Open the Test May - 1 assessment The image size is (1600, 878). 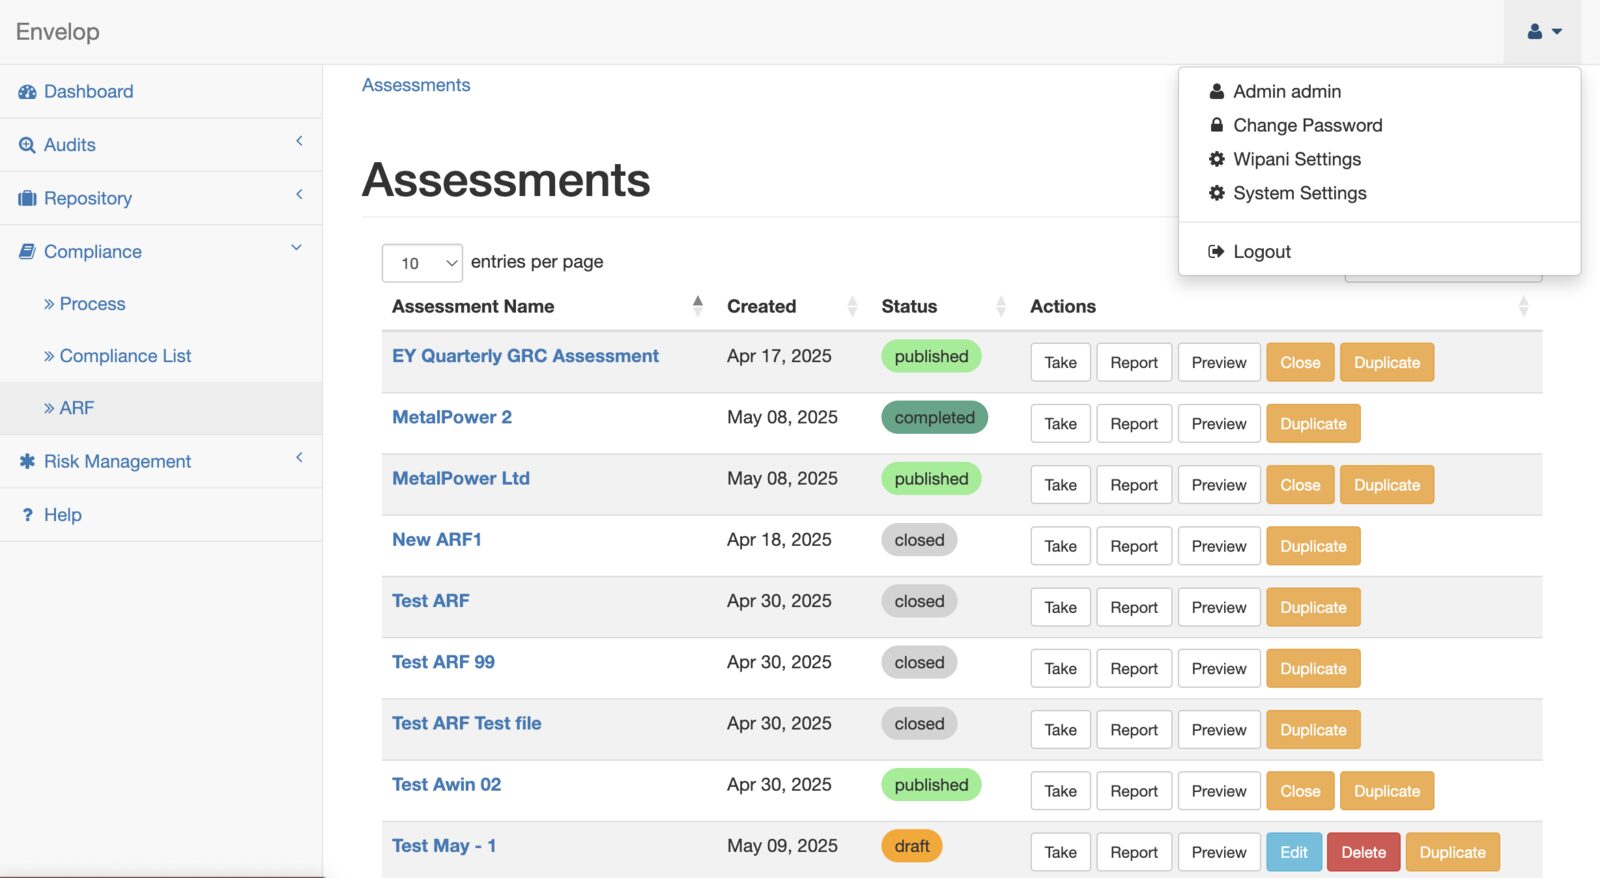pos(444,846)
